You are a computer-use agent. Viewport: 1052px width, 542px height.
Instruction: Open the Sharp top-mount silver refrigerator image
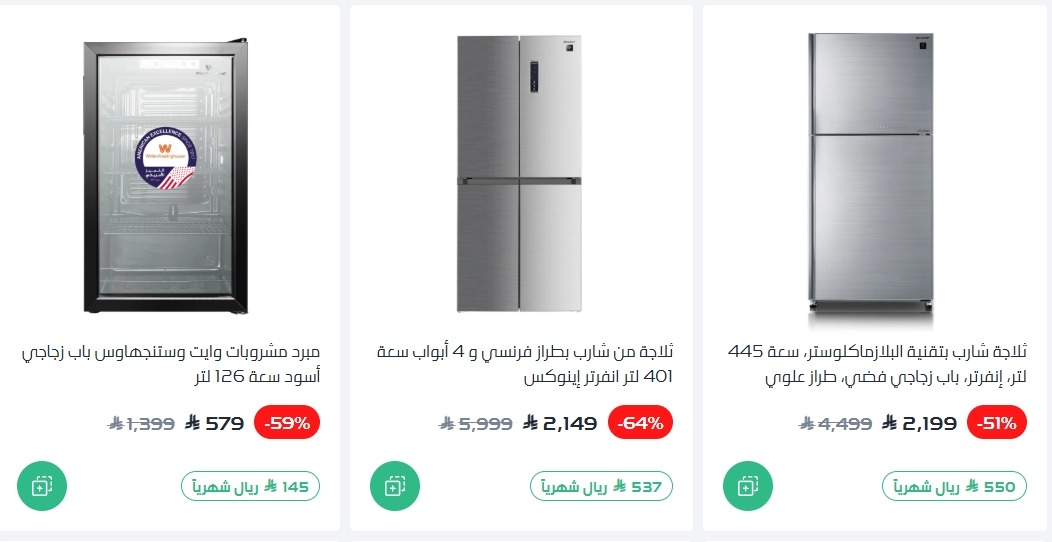point(873,172)
